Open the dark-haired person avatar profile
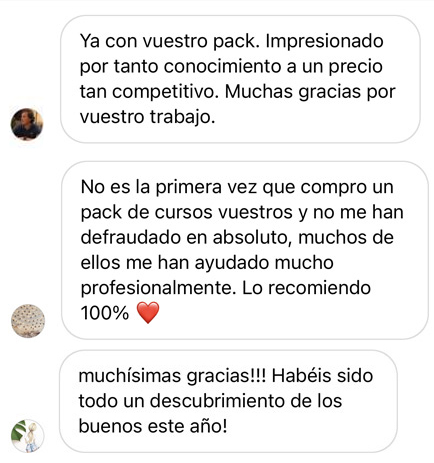Viewport: 434px width, 463px height. coord(27,124)
